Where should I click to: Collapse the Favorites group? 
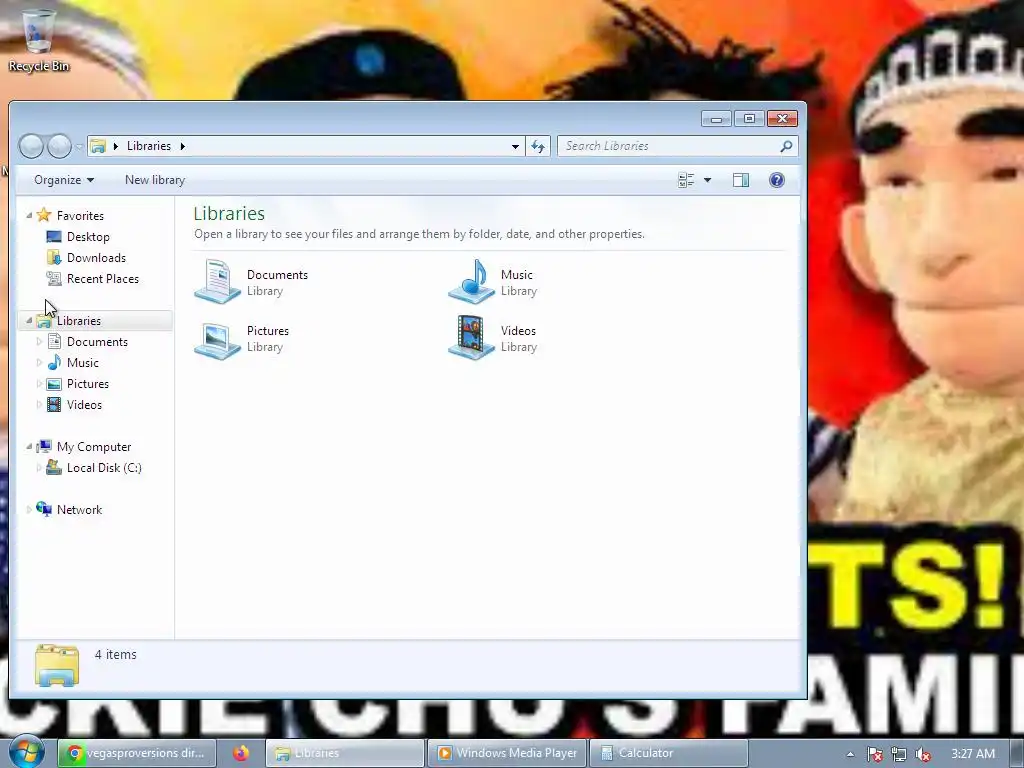pos(29,216)
